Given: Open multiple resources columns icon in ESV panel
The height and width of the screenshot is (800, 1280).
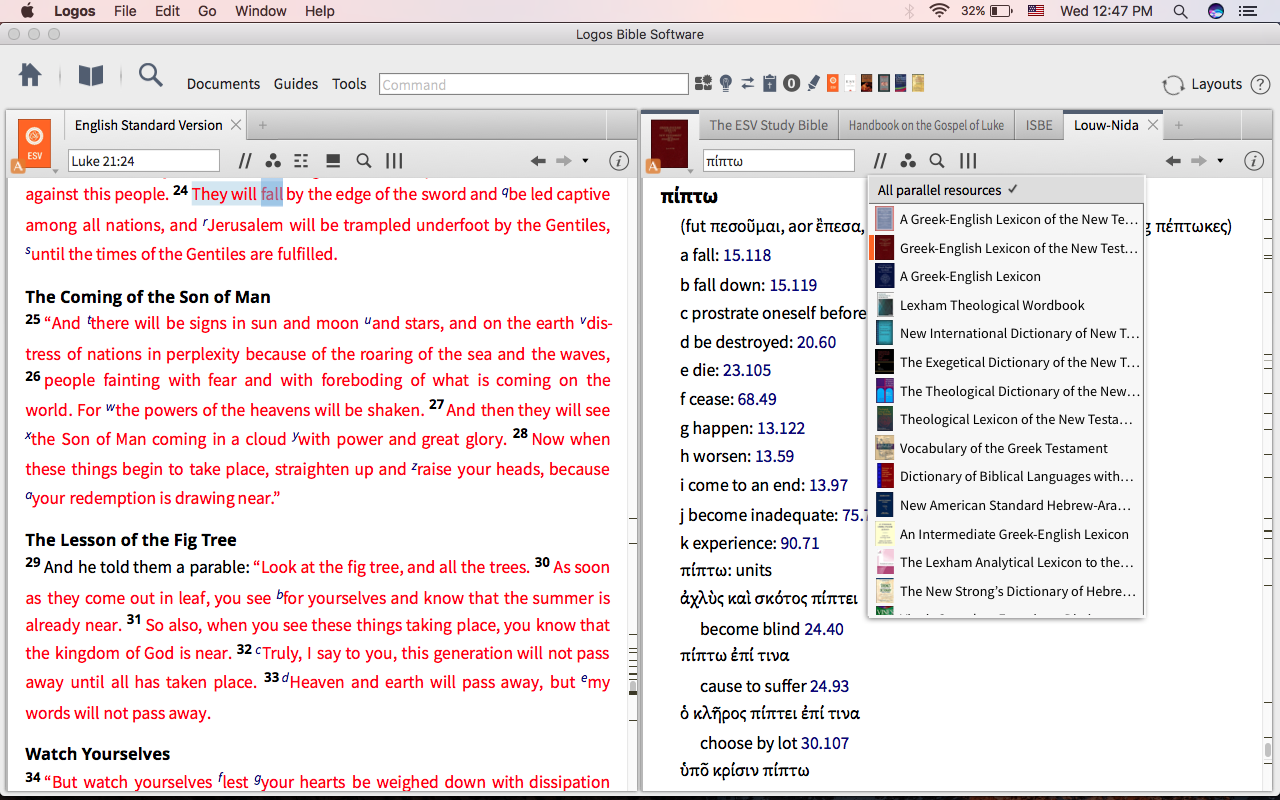Looking at the screenshot, I should point(394,161).
